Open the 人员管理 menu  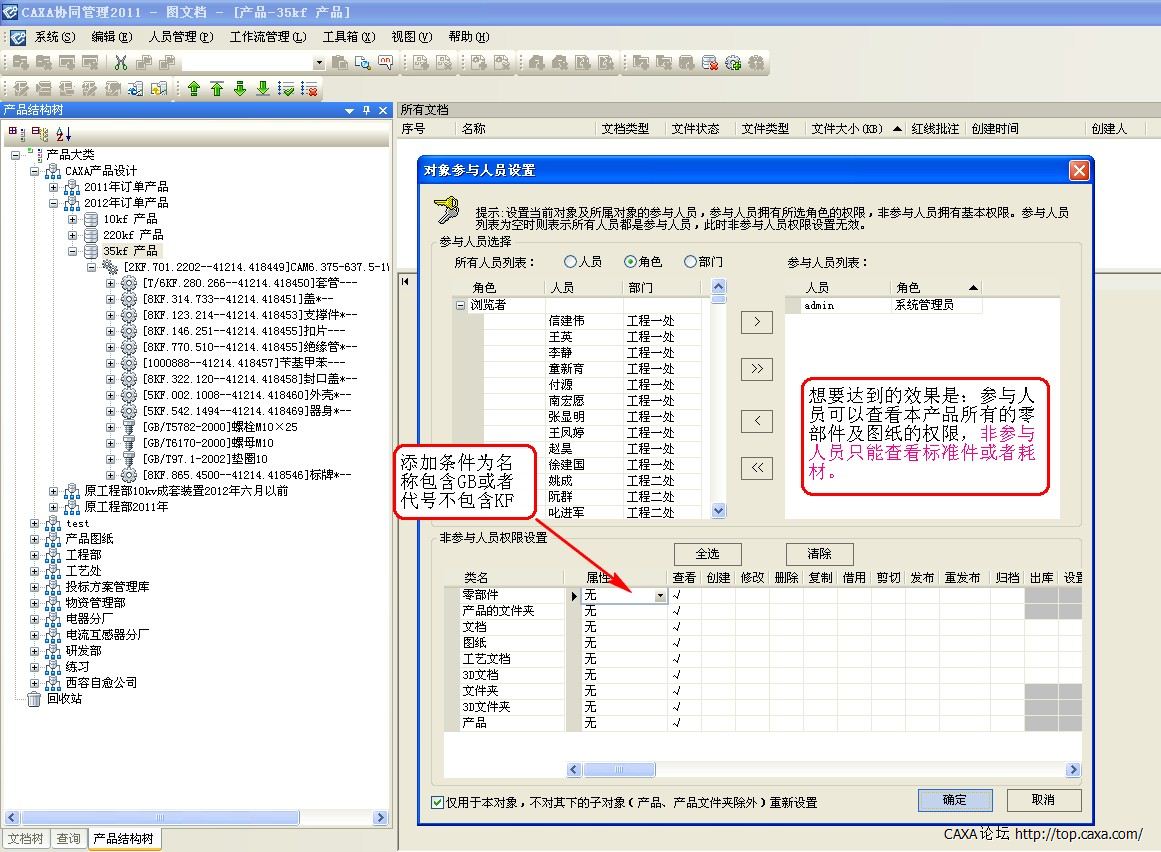(180, 37)
